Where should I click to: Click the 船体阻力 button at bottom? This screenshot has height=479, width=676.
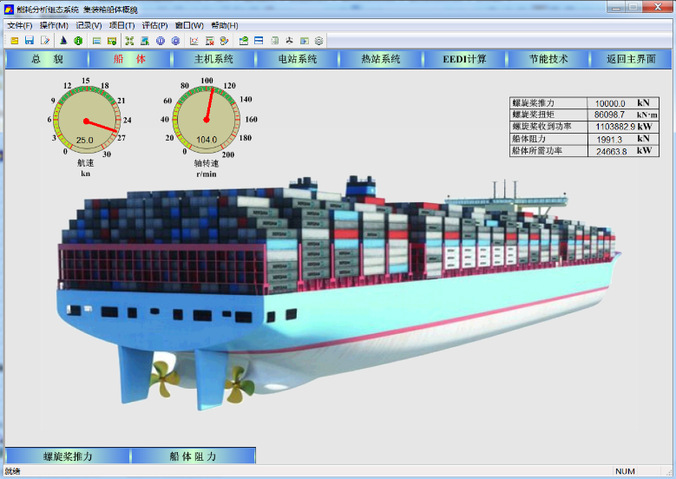click(192, 456)
